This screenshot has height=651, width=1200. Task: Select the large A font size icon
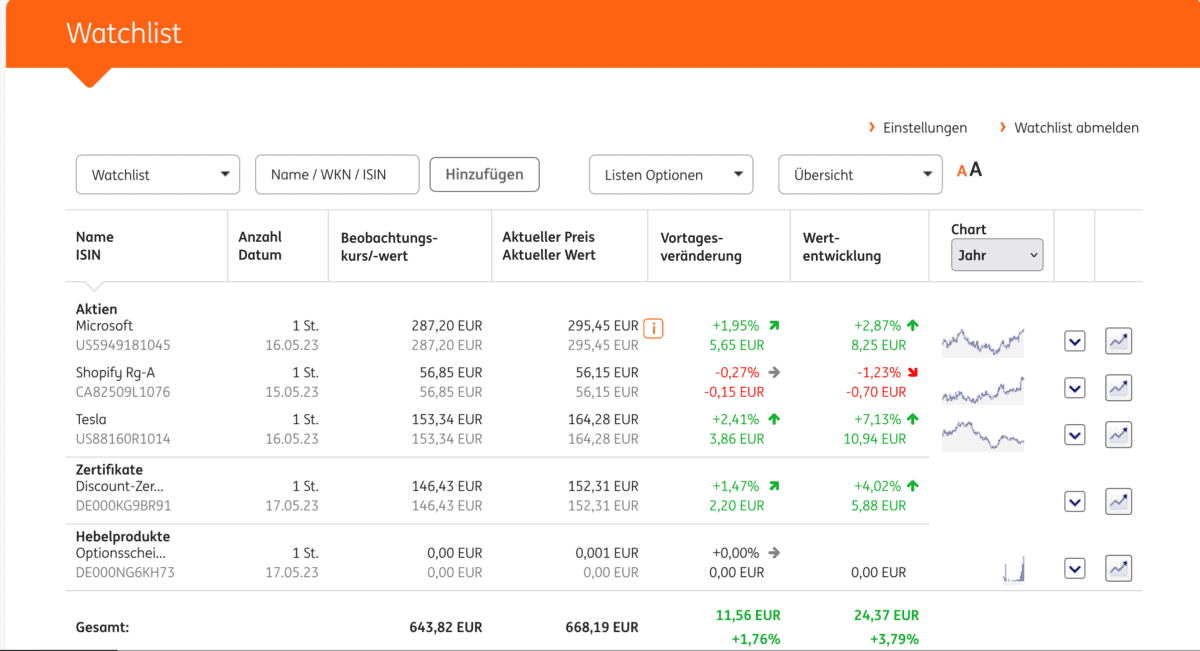tap(976, 170)
